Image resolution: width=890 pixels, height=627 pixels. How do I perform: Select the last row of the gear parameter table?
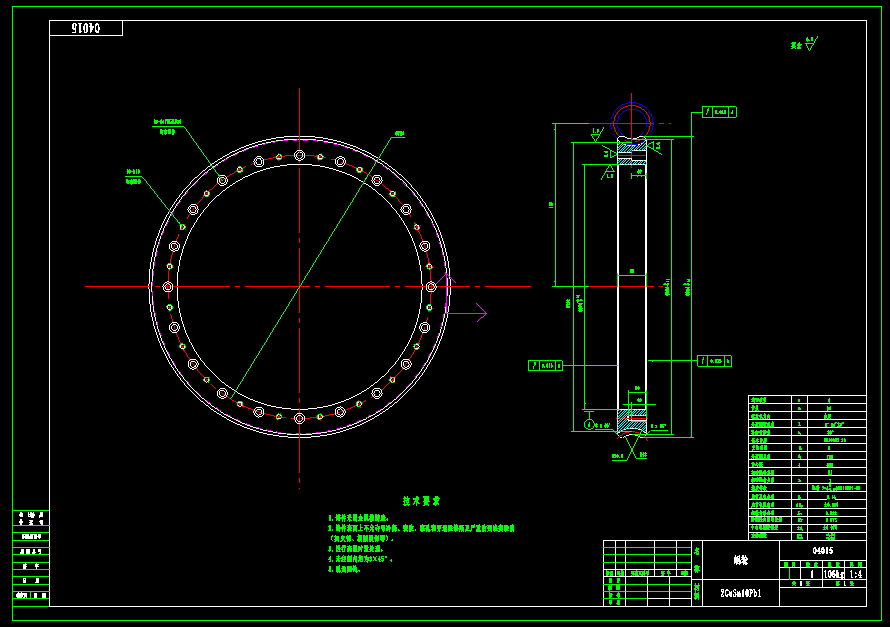pos(807,536)
